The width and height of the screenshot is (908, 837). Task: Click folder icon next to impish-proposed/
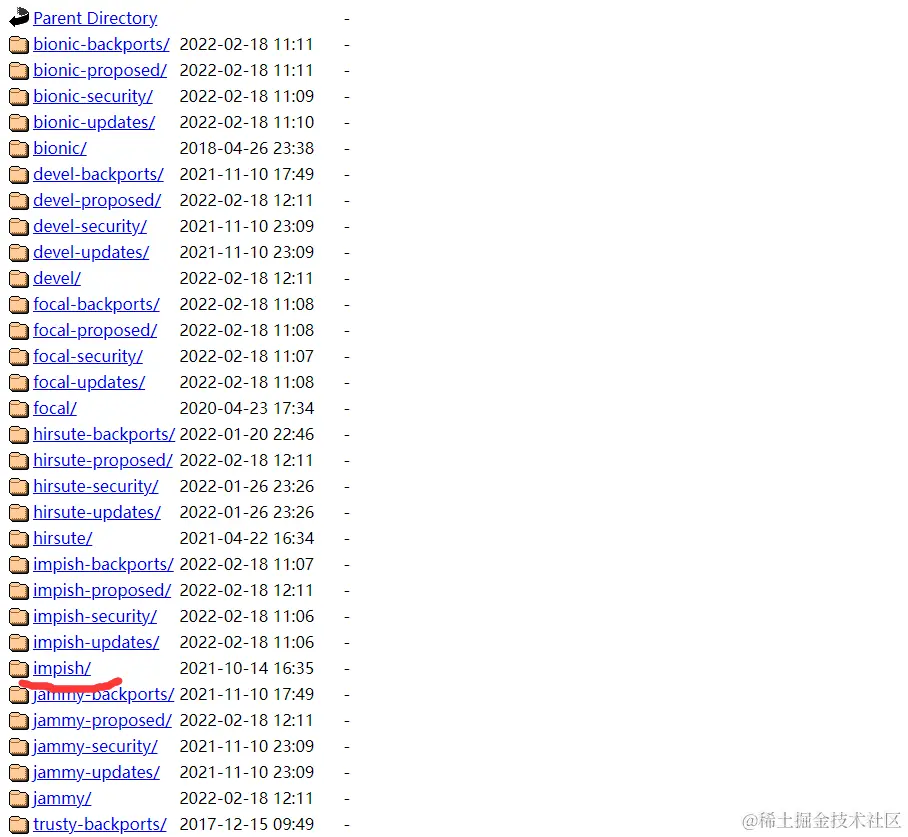(19, 591)
